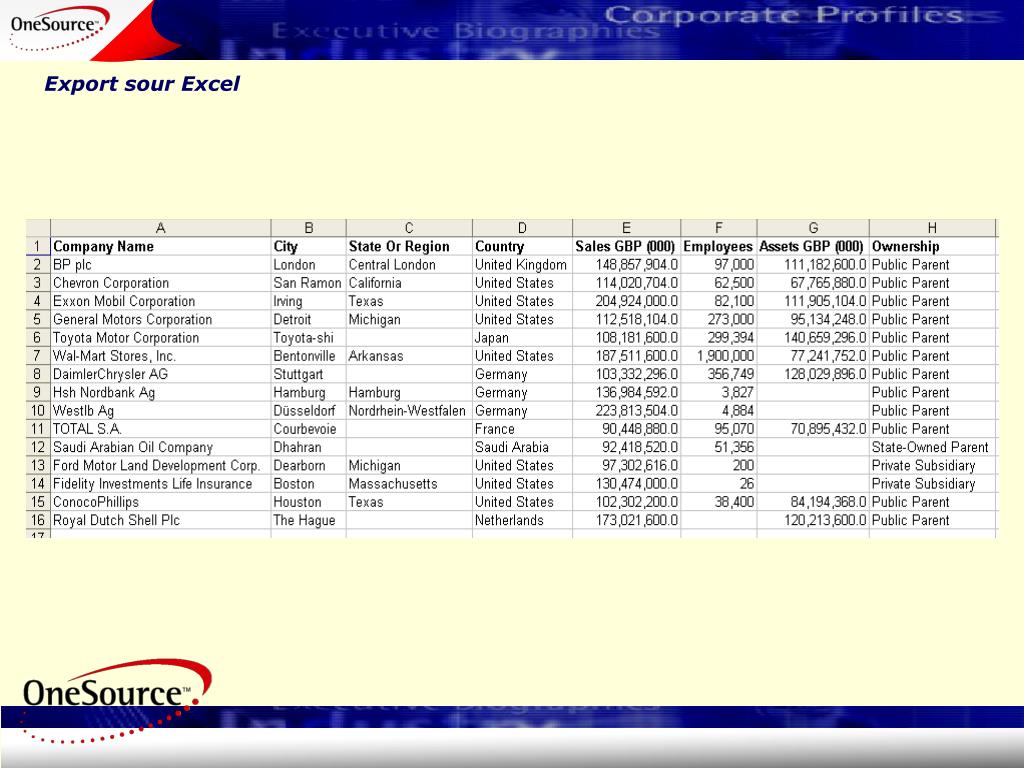Select the 'Westlb Ag' cell
The height and width of the screenshot is (768, 1024).
coord(161,411)
